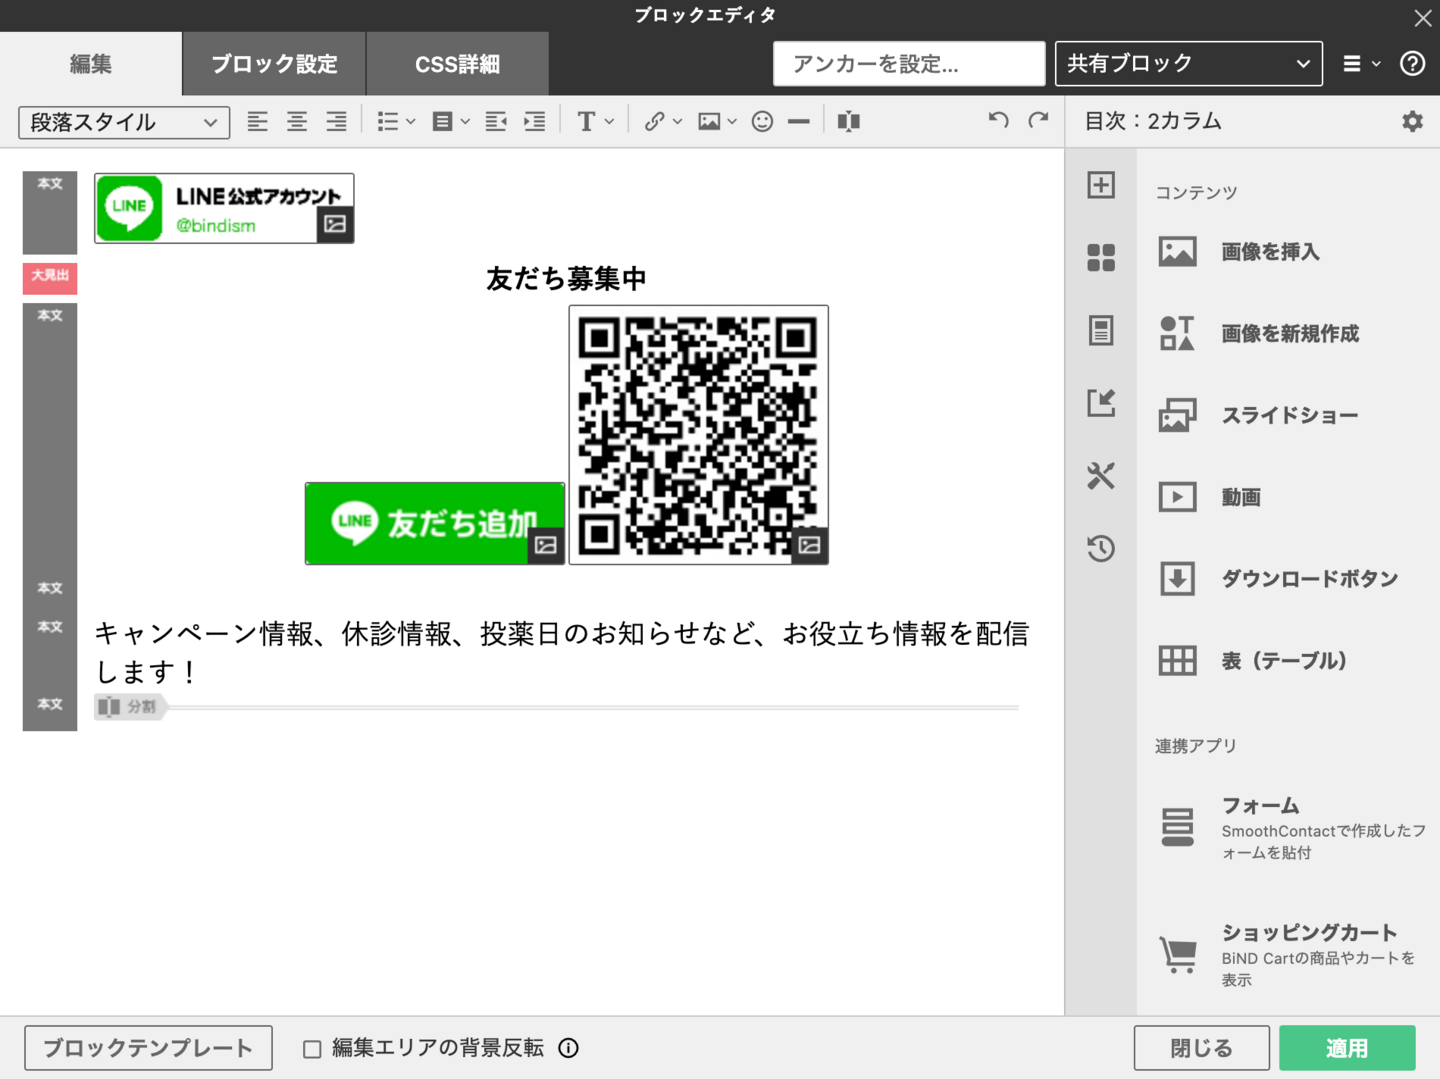The width and height of the screenshot is (1440, 1079).
Task: Edit the QR code image via overlay icon
Action: pos(810,545)
